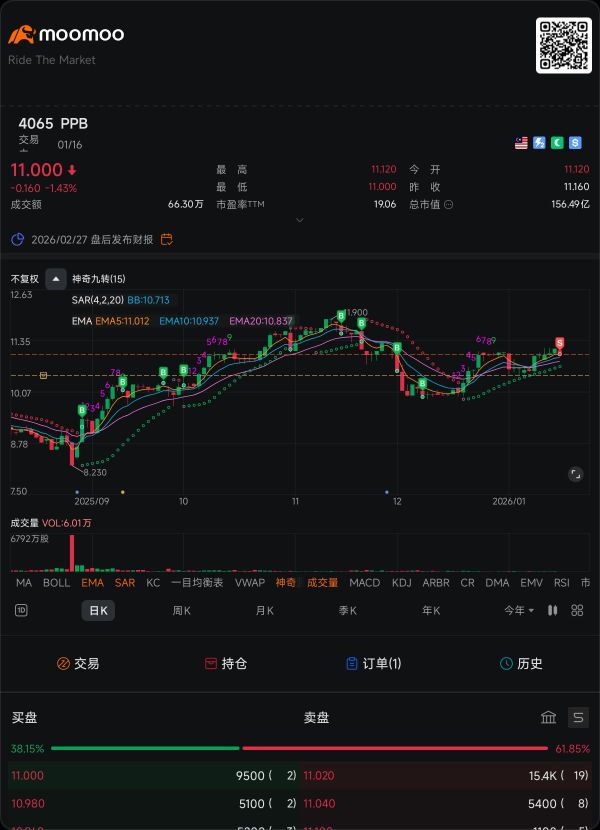The height and width of the screenshot is (830, 600).
Task: Collapse indicator legend with up-arrow button
Action: pos(56,279)
